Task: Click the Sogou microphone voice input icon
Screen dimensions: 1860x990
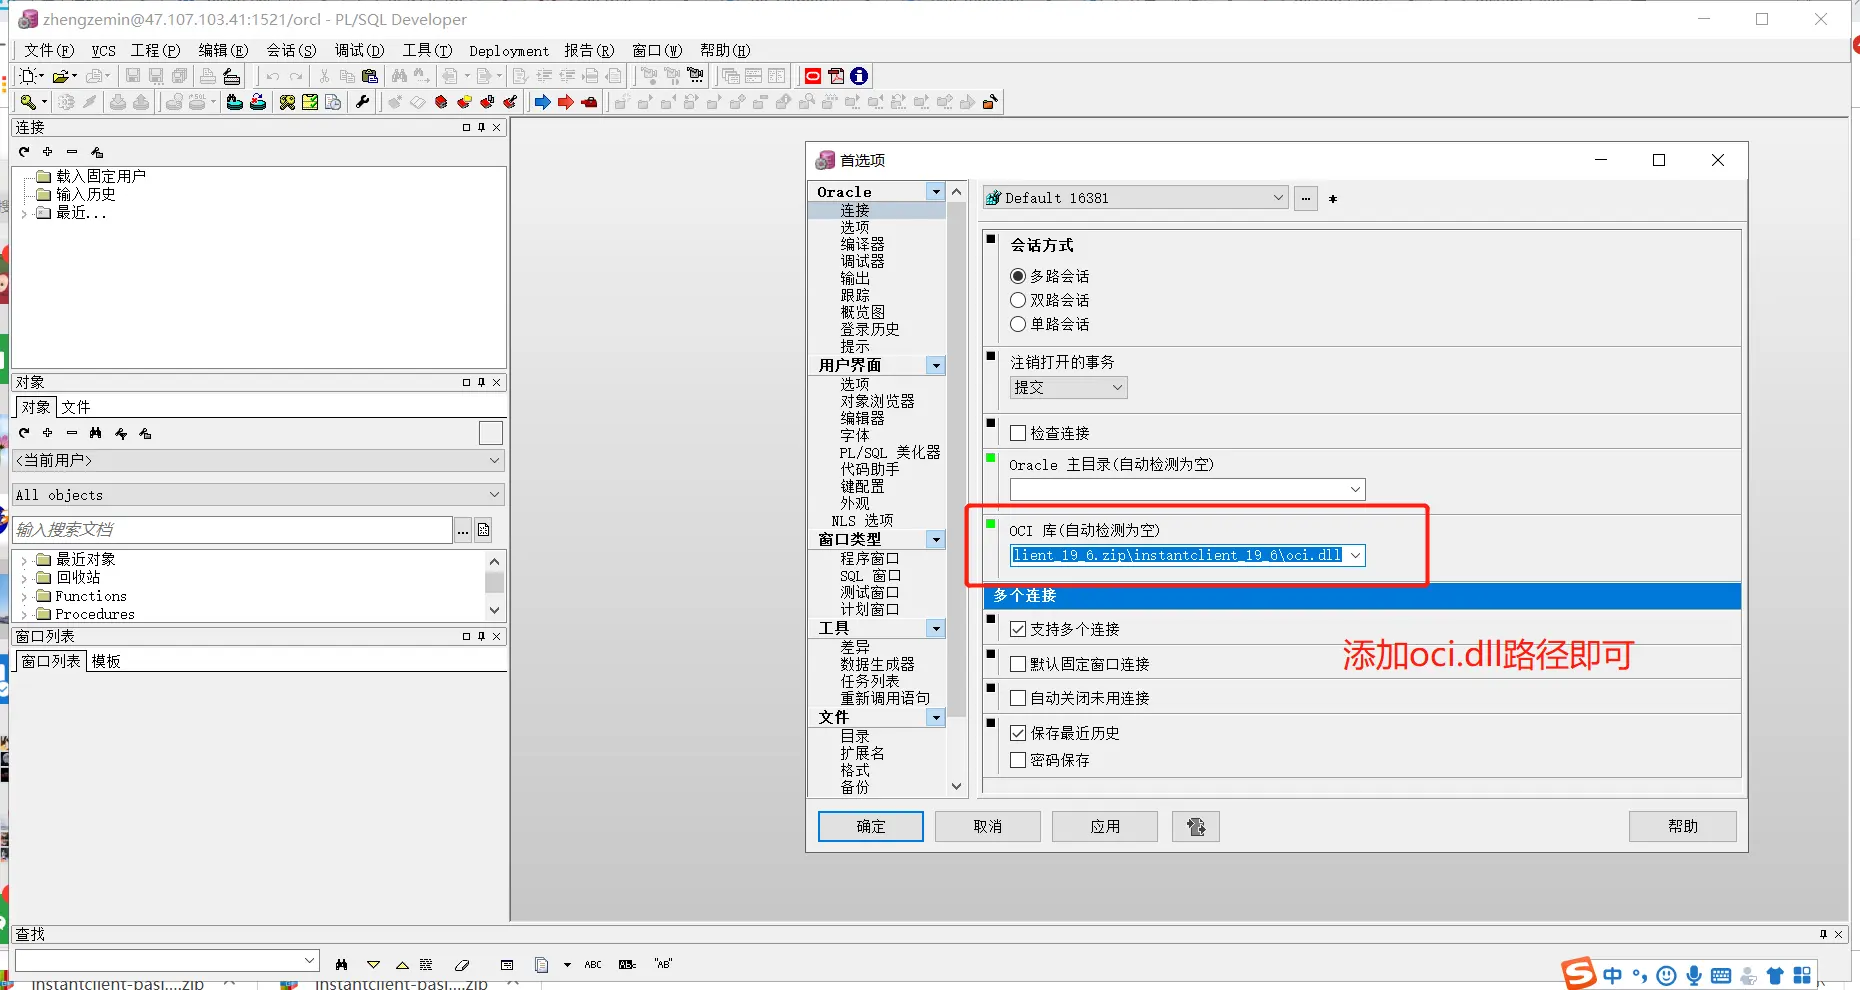Action: tap(1694, 976)
